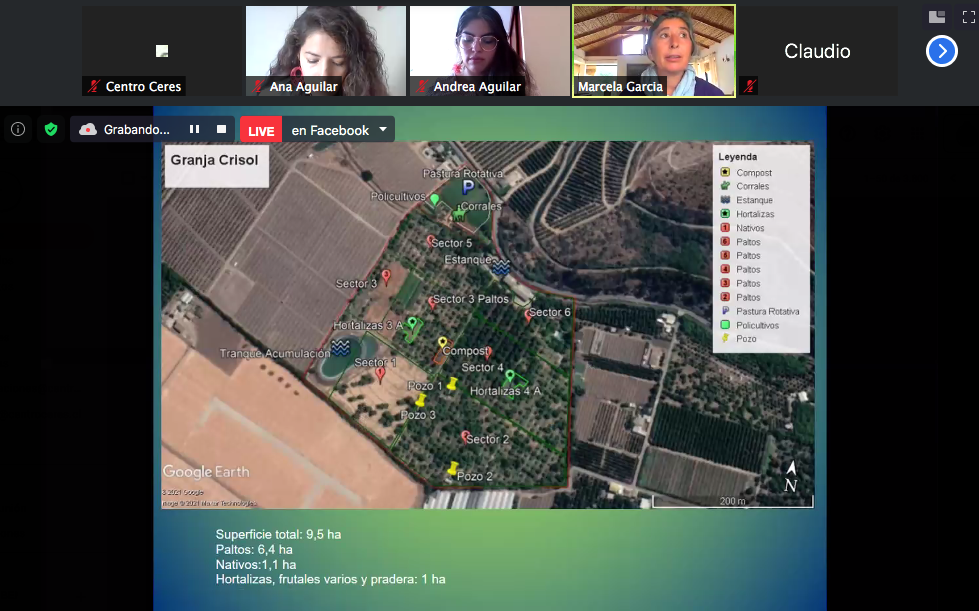Click the Policultivos green marker on the map
This screenshot has width=979, height=611.
(435, 200)
